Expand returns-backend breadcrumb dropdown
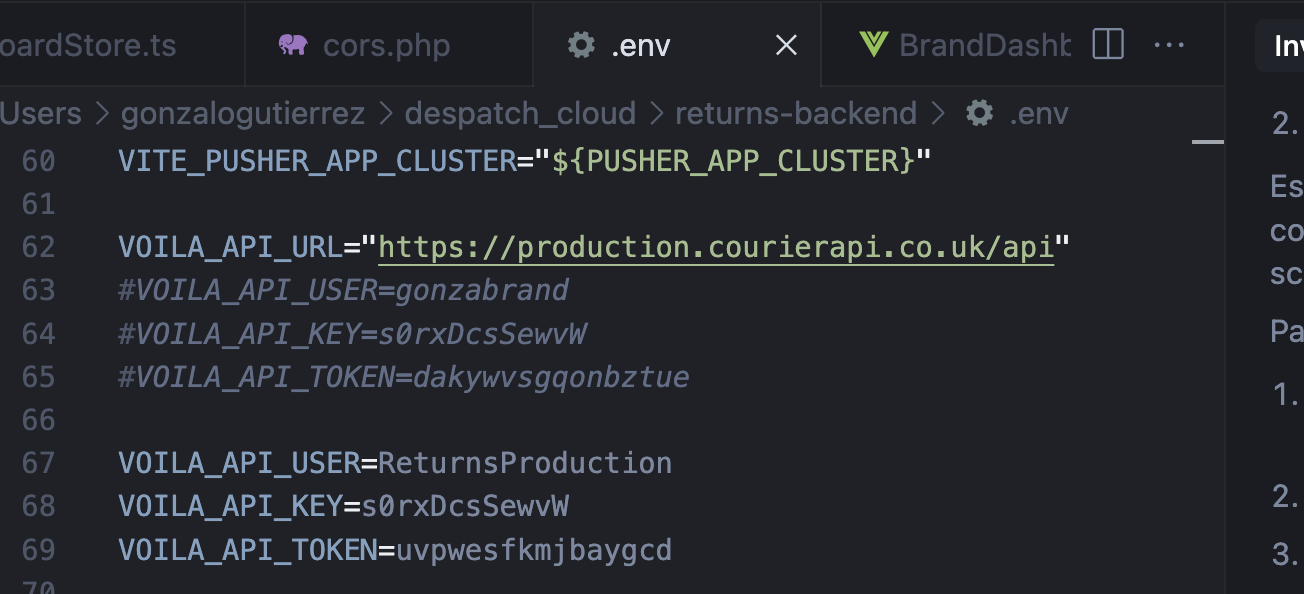Screen dimensions: 1304x594 point(796,113)
